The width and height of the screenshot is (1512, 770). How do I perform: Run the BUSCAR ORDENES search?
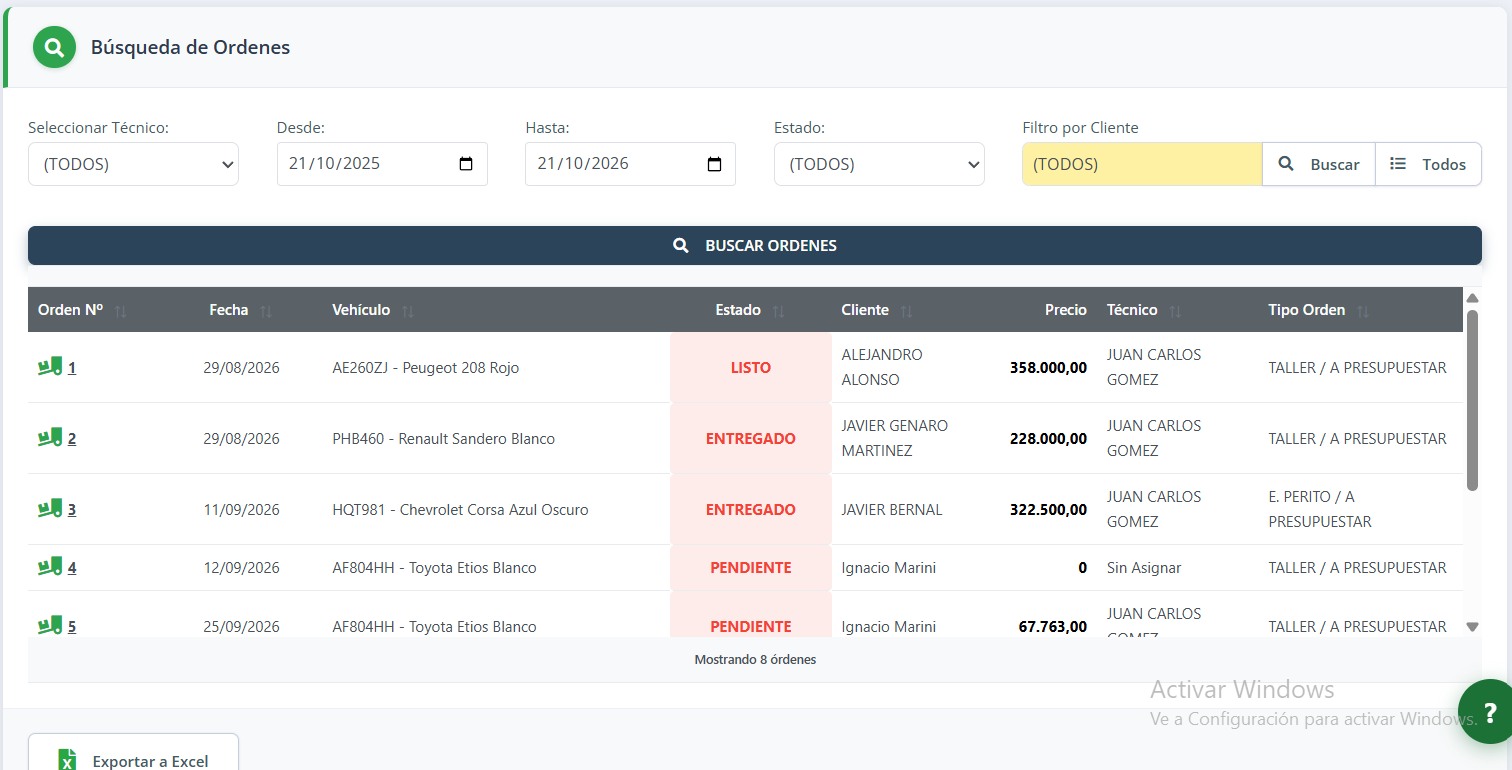pos(755,245)
